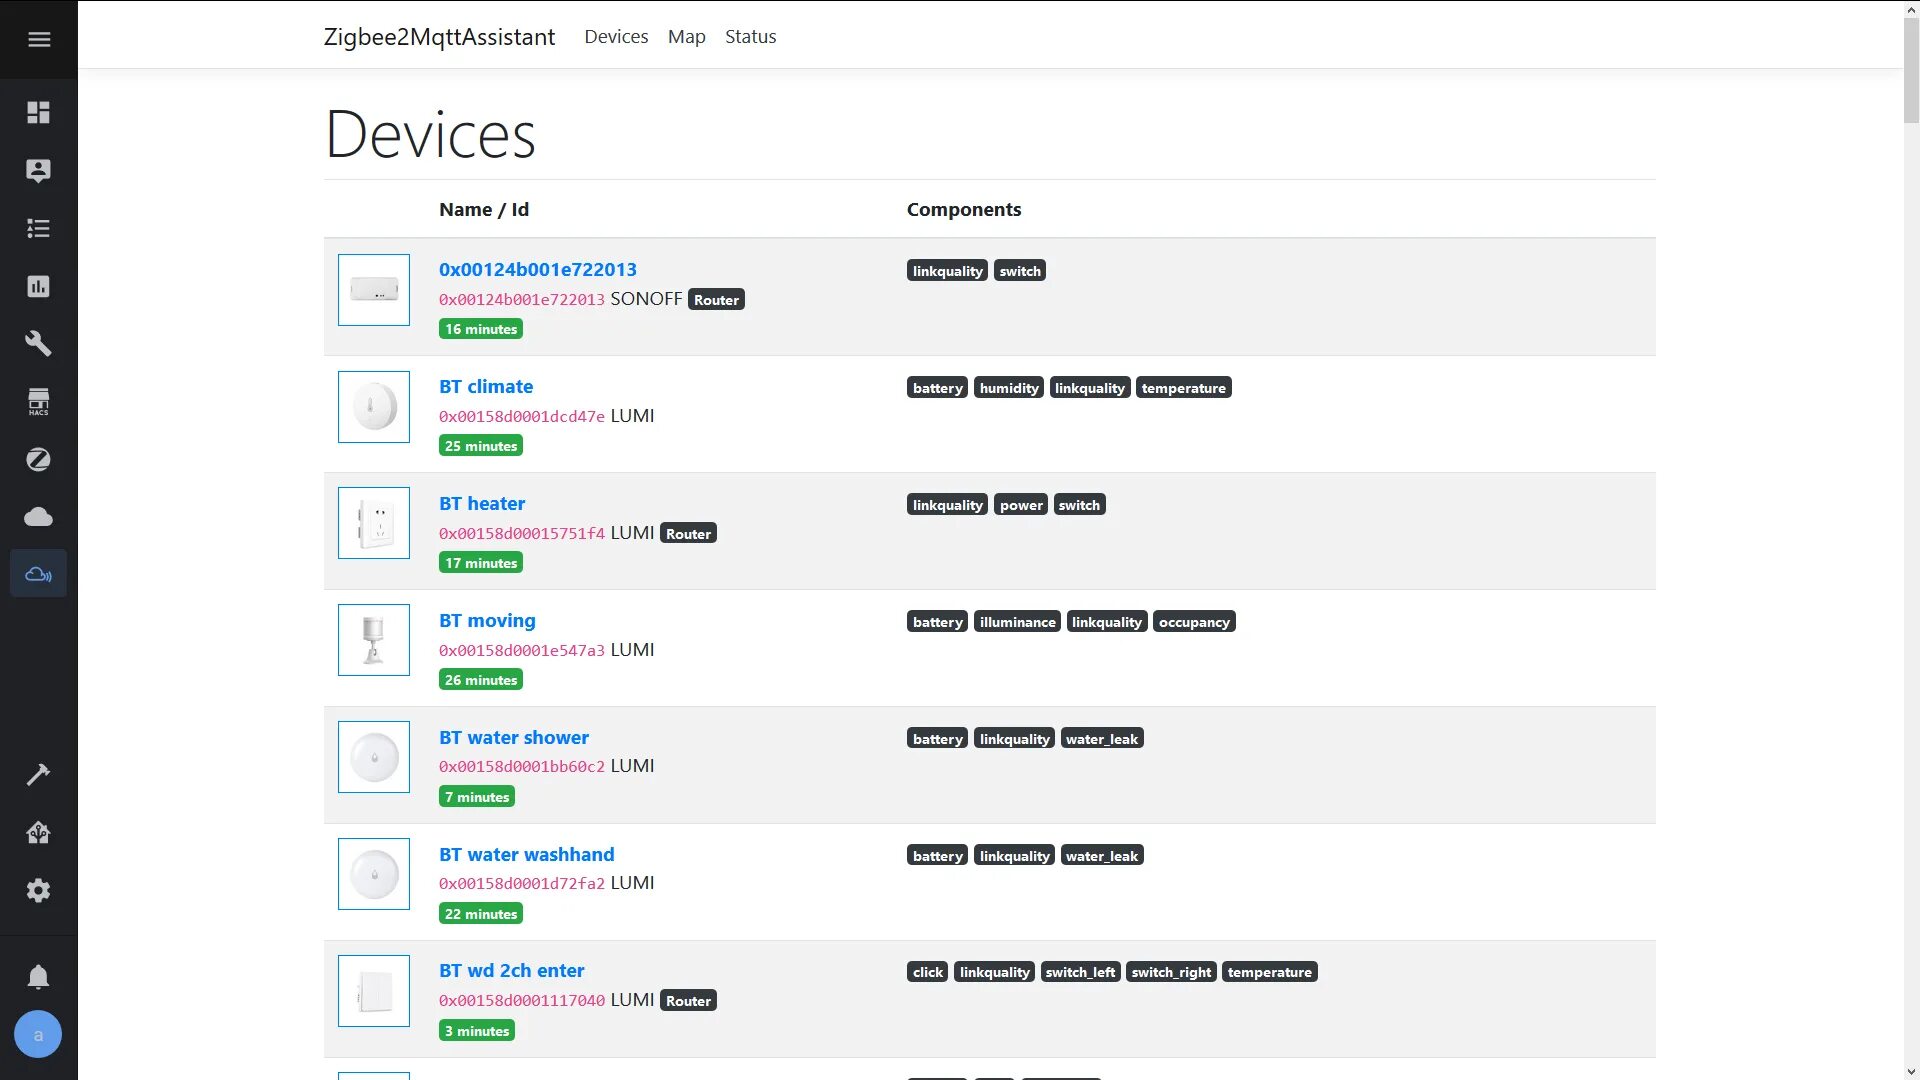Screen dimensions: 1920x1080
Task: Open Configuration gear icon
Action: tap(39, 891)
